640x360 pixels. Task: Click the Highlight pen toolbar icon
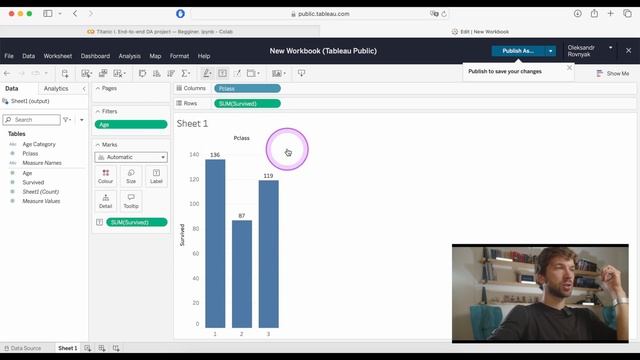(207, 73)
